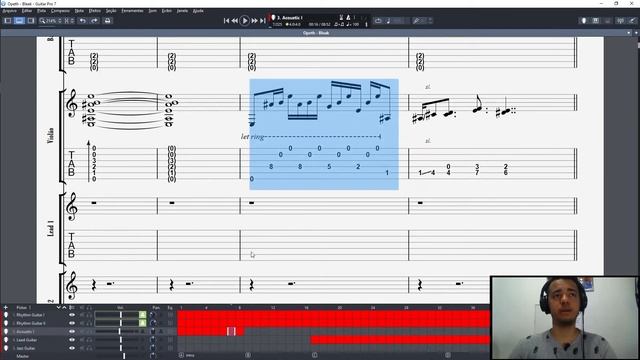Move track up with chevron
The width and height of the screenshot is (640, 360).
(x=64, y=307)
